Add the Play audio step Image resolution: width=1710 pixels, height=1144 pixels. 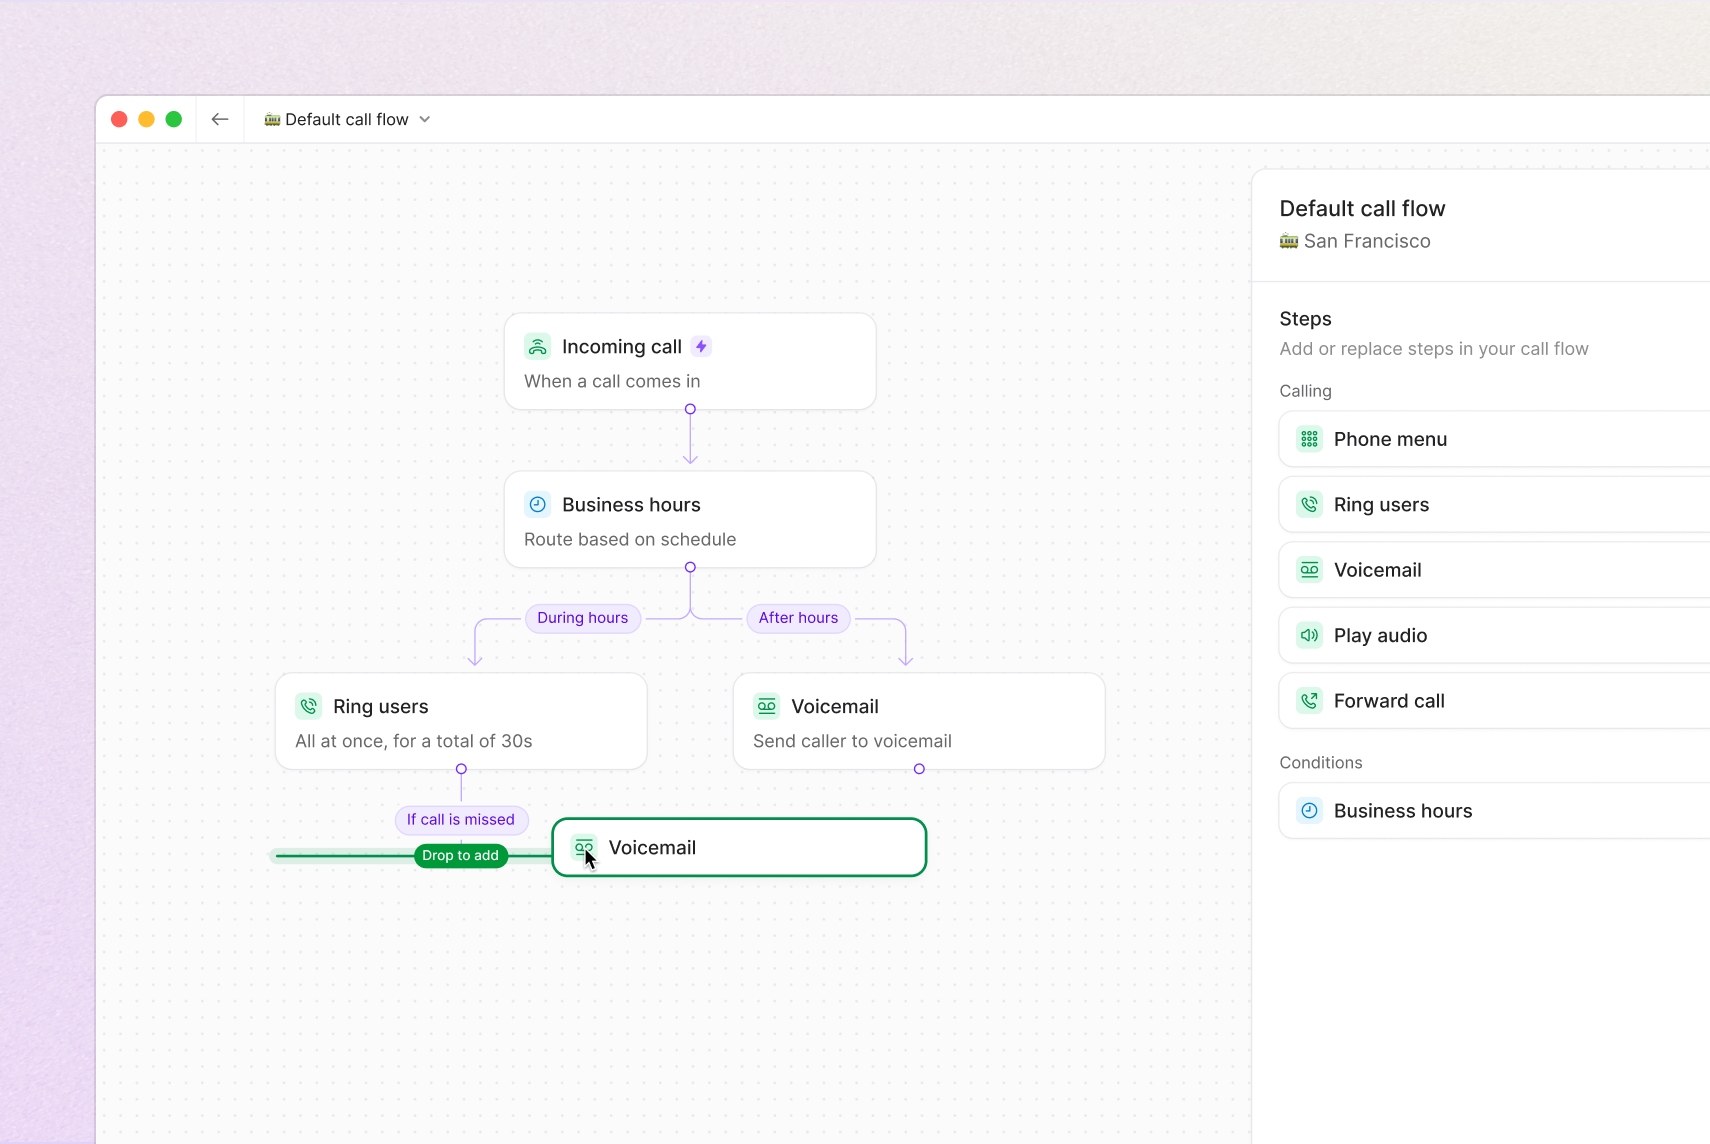(1494, 636)
